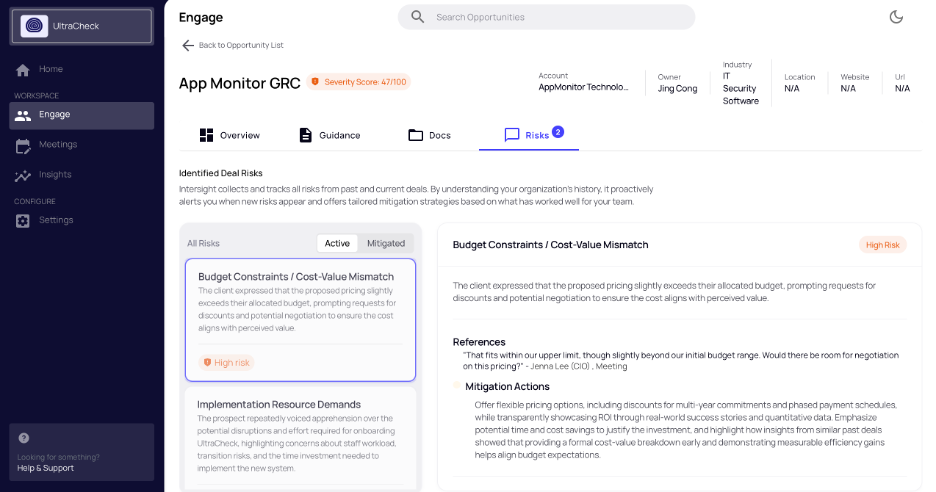The width and height of the screenshot is (936, 492).
Task: Open Home from the sidebar house icon
Action: 23,70
